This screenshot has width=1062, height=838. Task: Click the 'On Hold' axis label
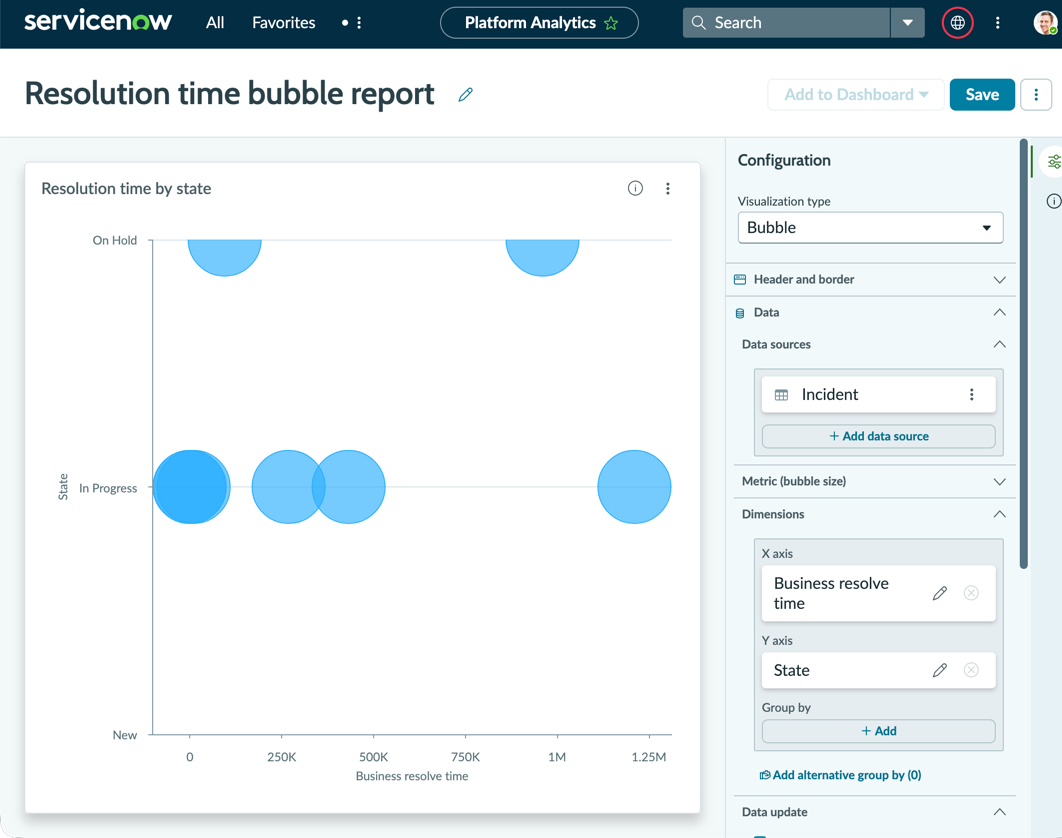pos(114,240)
